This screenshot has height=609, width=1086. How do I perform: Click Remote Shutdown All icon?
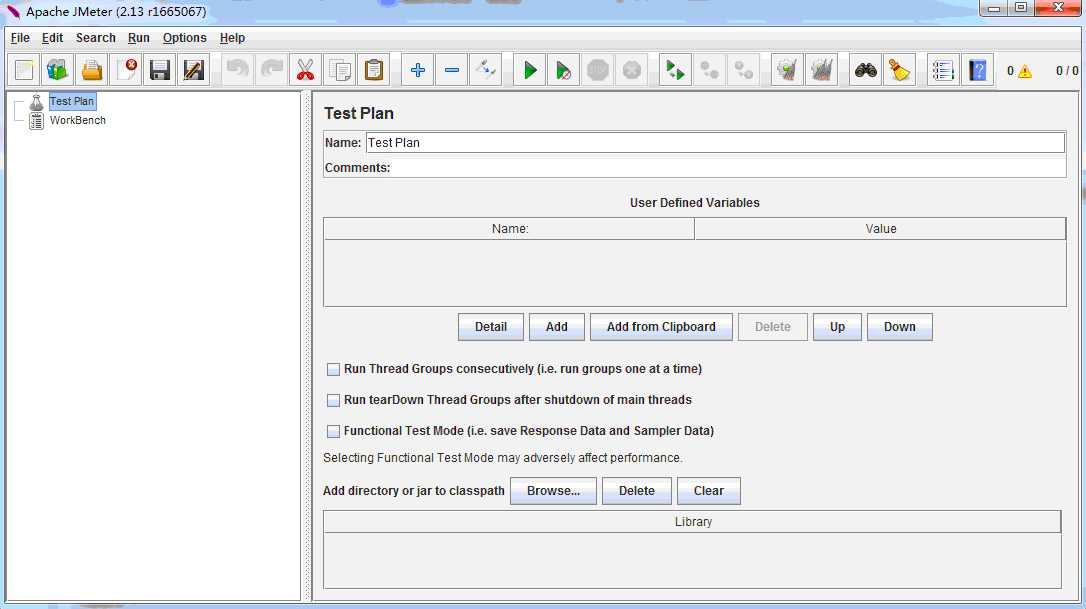pos(744,70)
